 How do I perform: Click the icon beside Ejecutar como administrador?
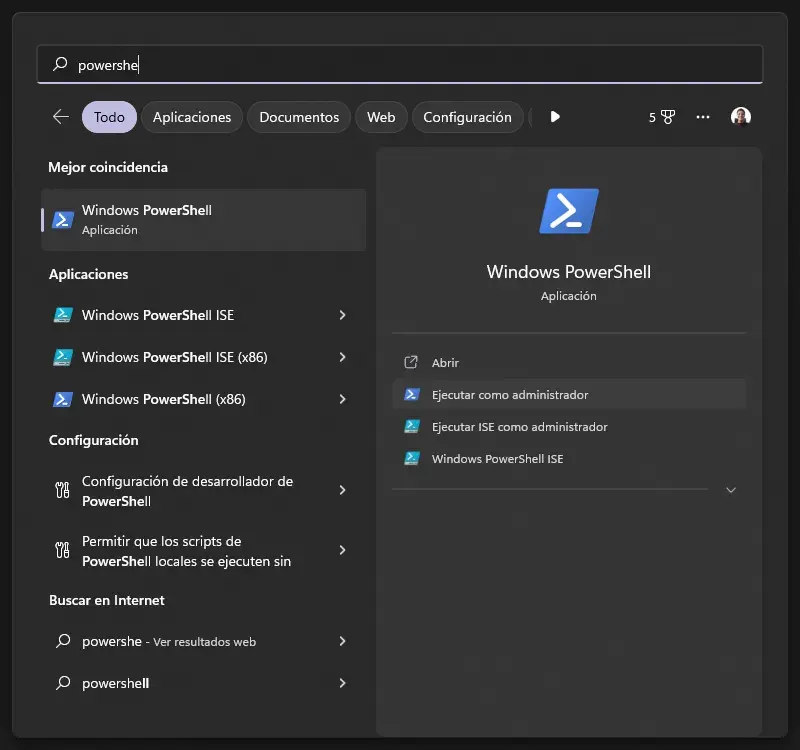(412, 394)
